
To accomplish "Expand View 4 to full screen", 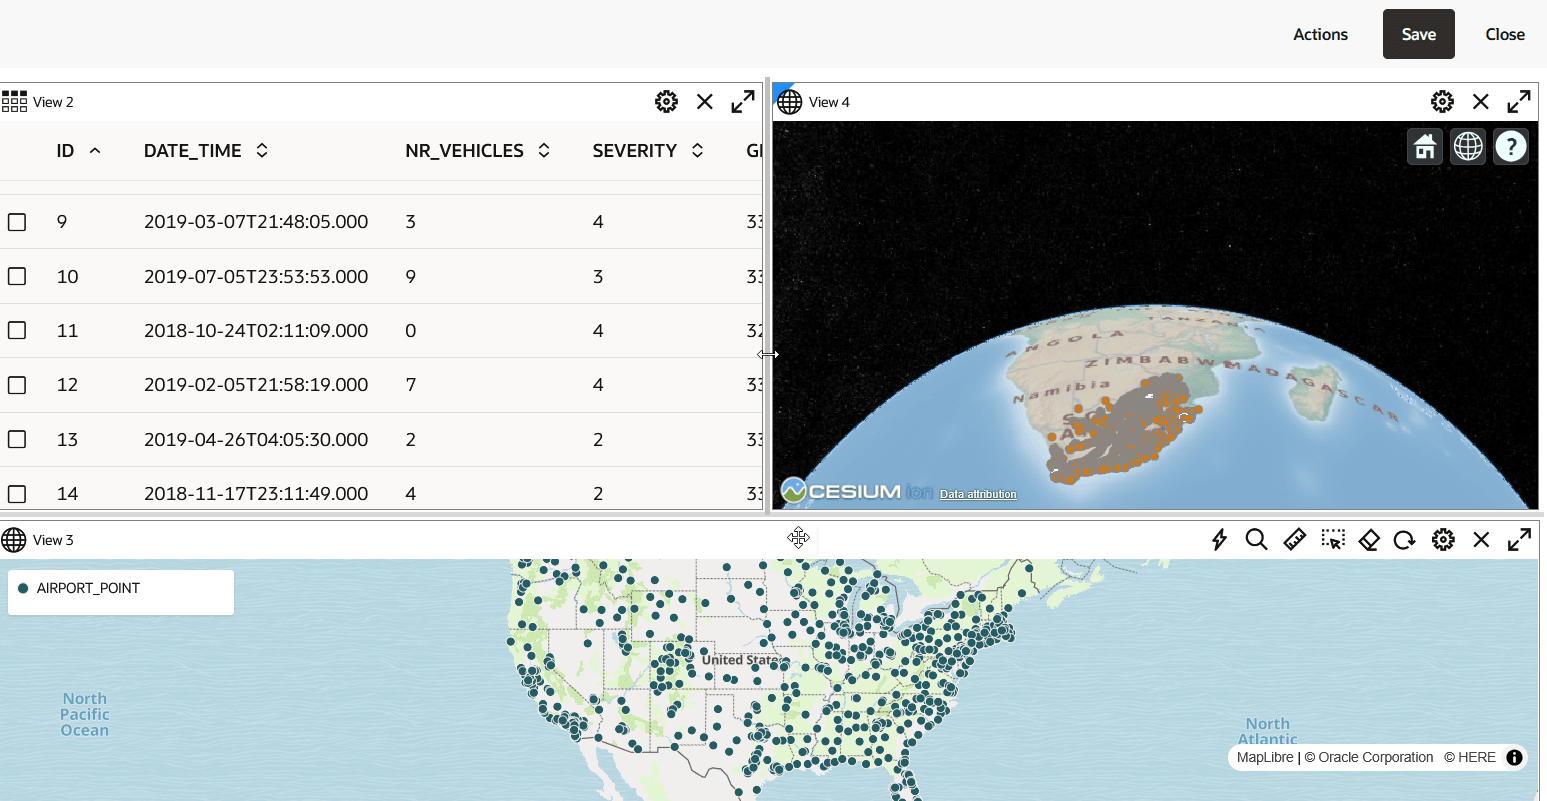I will [x=1519, y=102].
